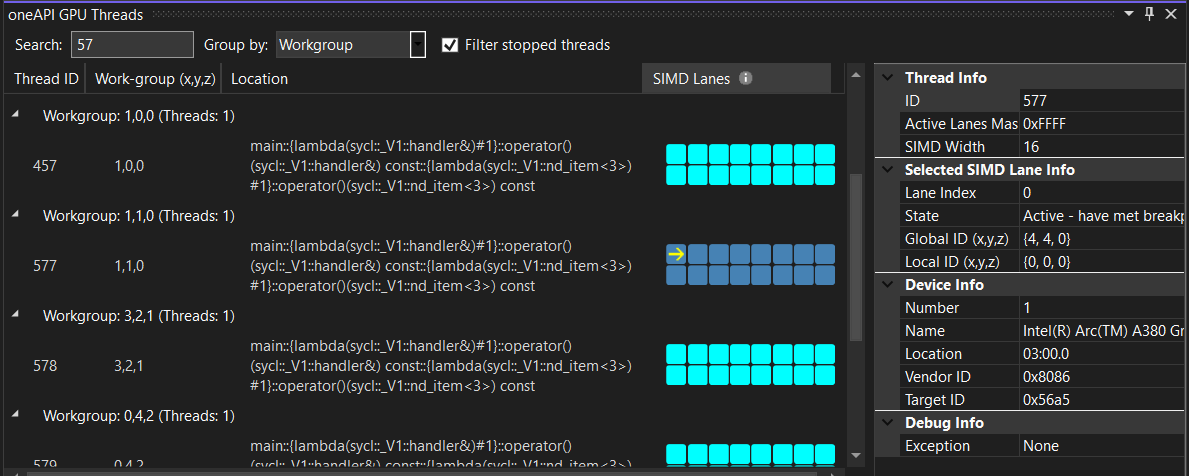Click the SIMD Lanes info icon

pyautogui.click(x=746, y=78)
